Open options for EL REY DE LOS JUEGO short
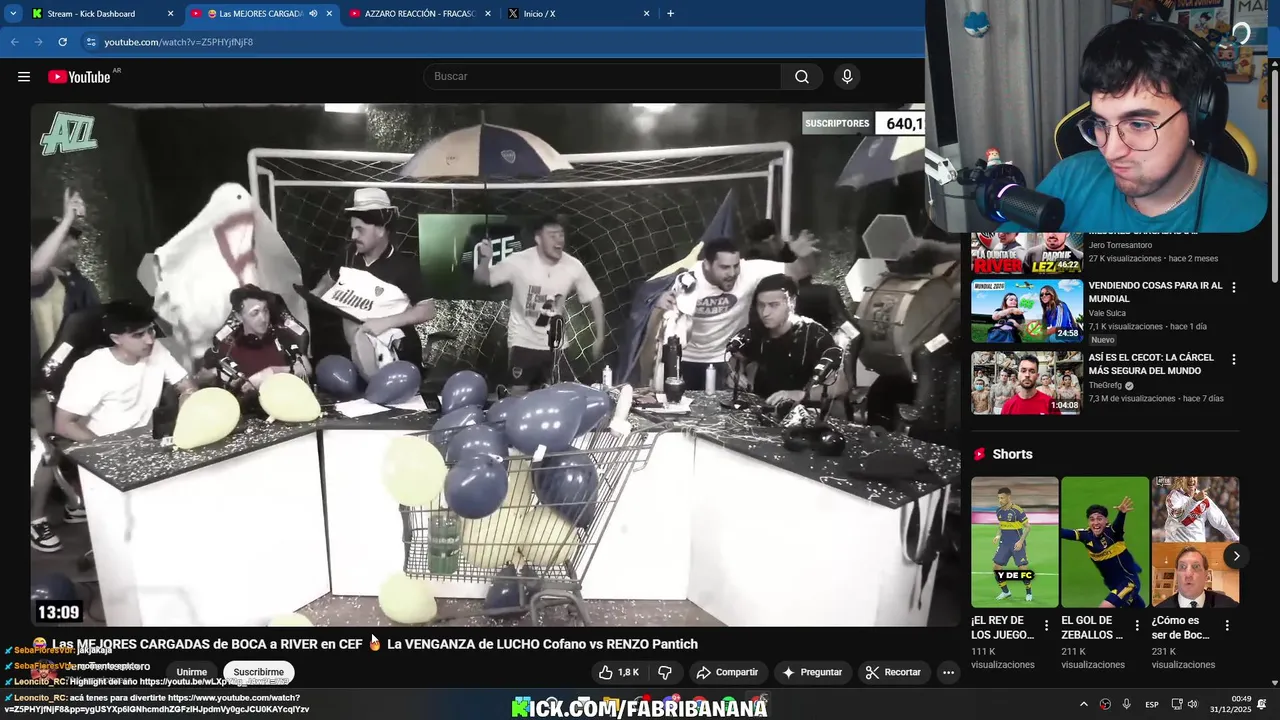The height and width of the screenshot is (720, 1280). point(1047,626)
